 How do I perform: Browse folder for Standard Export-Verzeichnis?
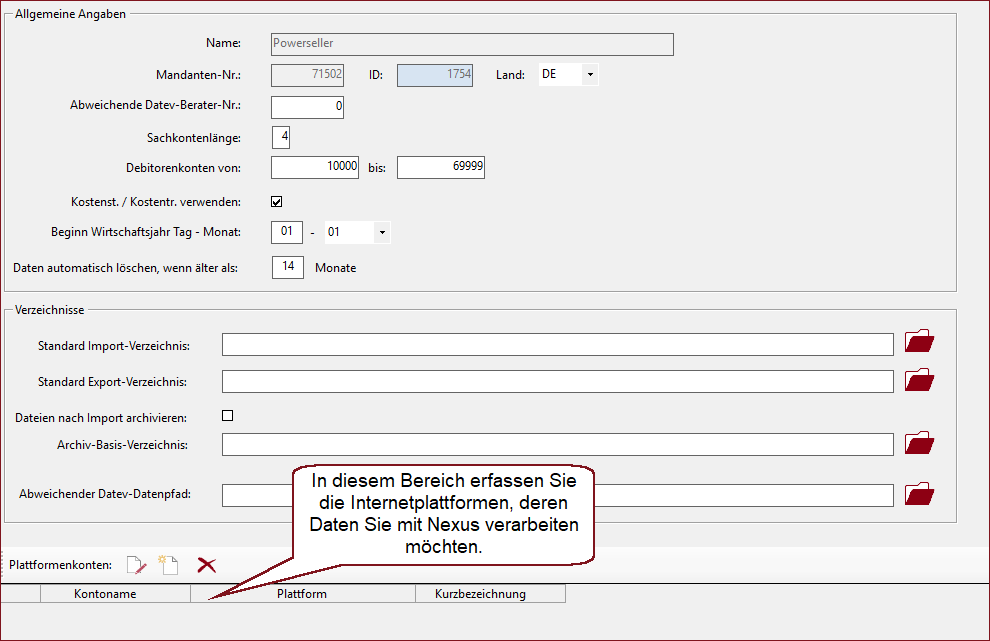pos(918,380)
